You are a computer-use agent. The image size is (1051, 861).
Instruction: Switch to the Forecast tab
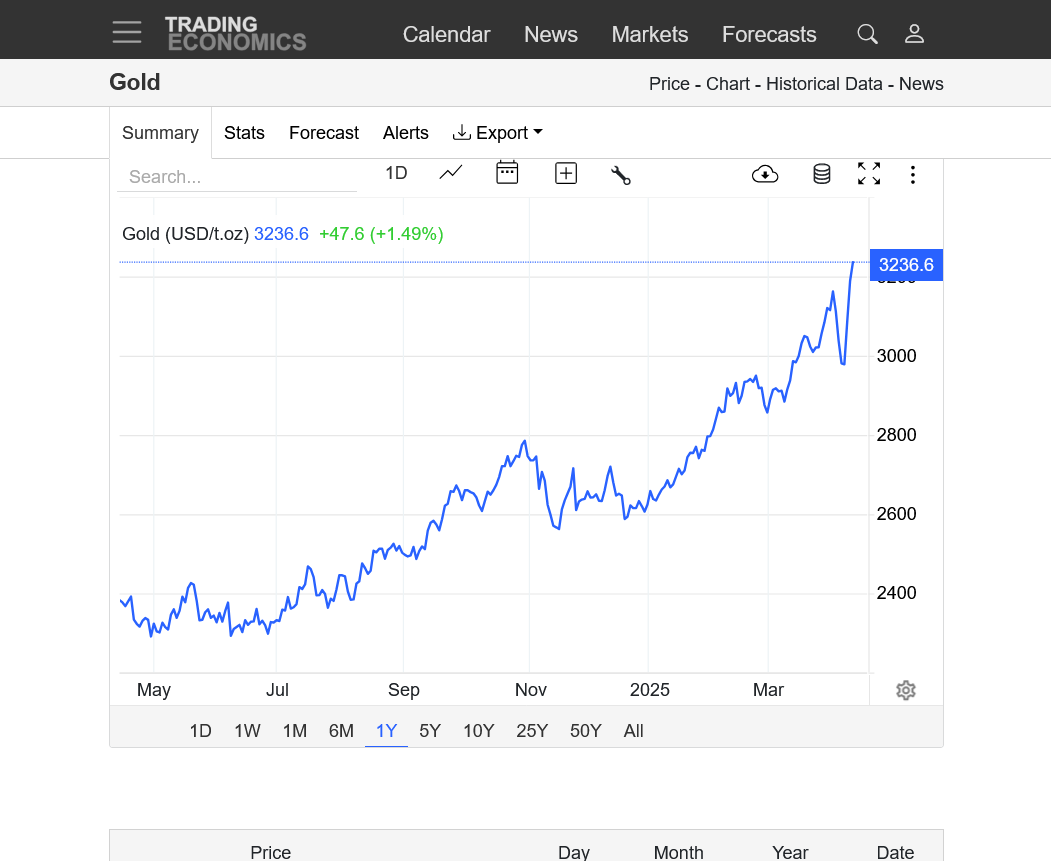(324, 133)
